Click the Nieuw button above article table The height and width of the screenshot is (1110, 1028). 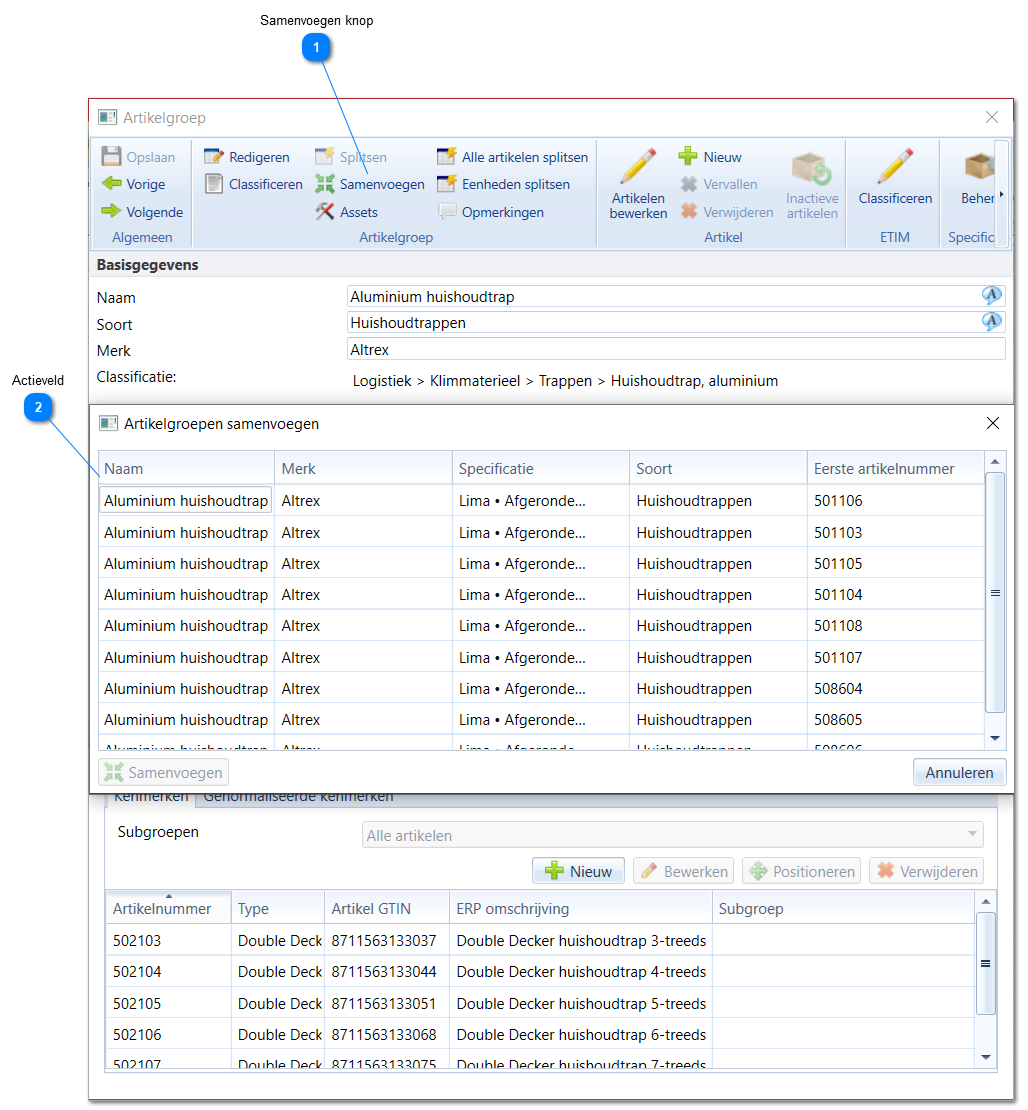[578, 871]
